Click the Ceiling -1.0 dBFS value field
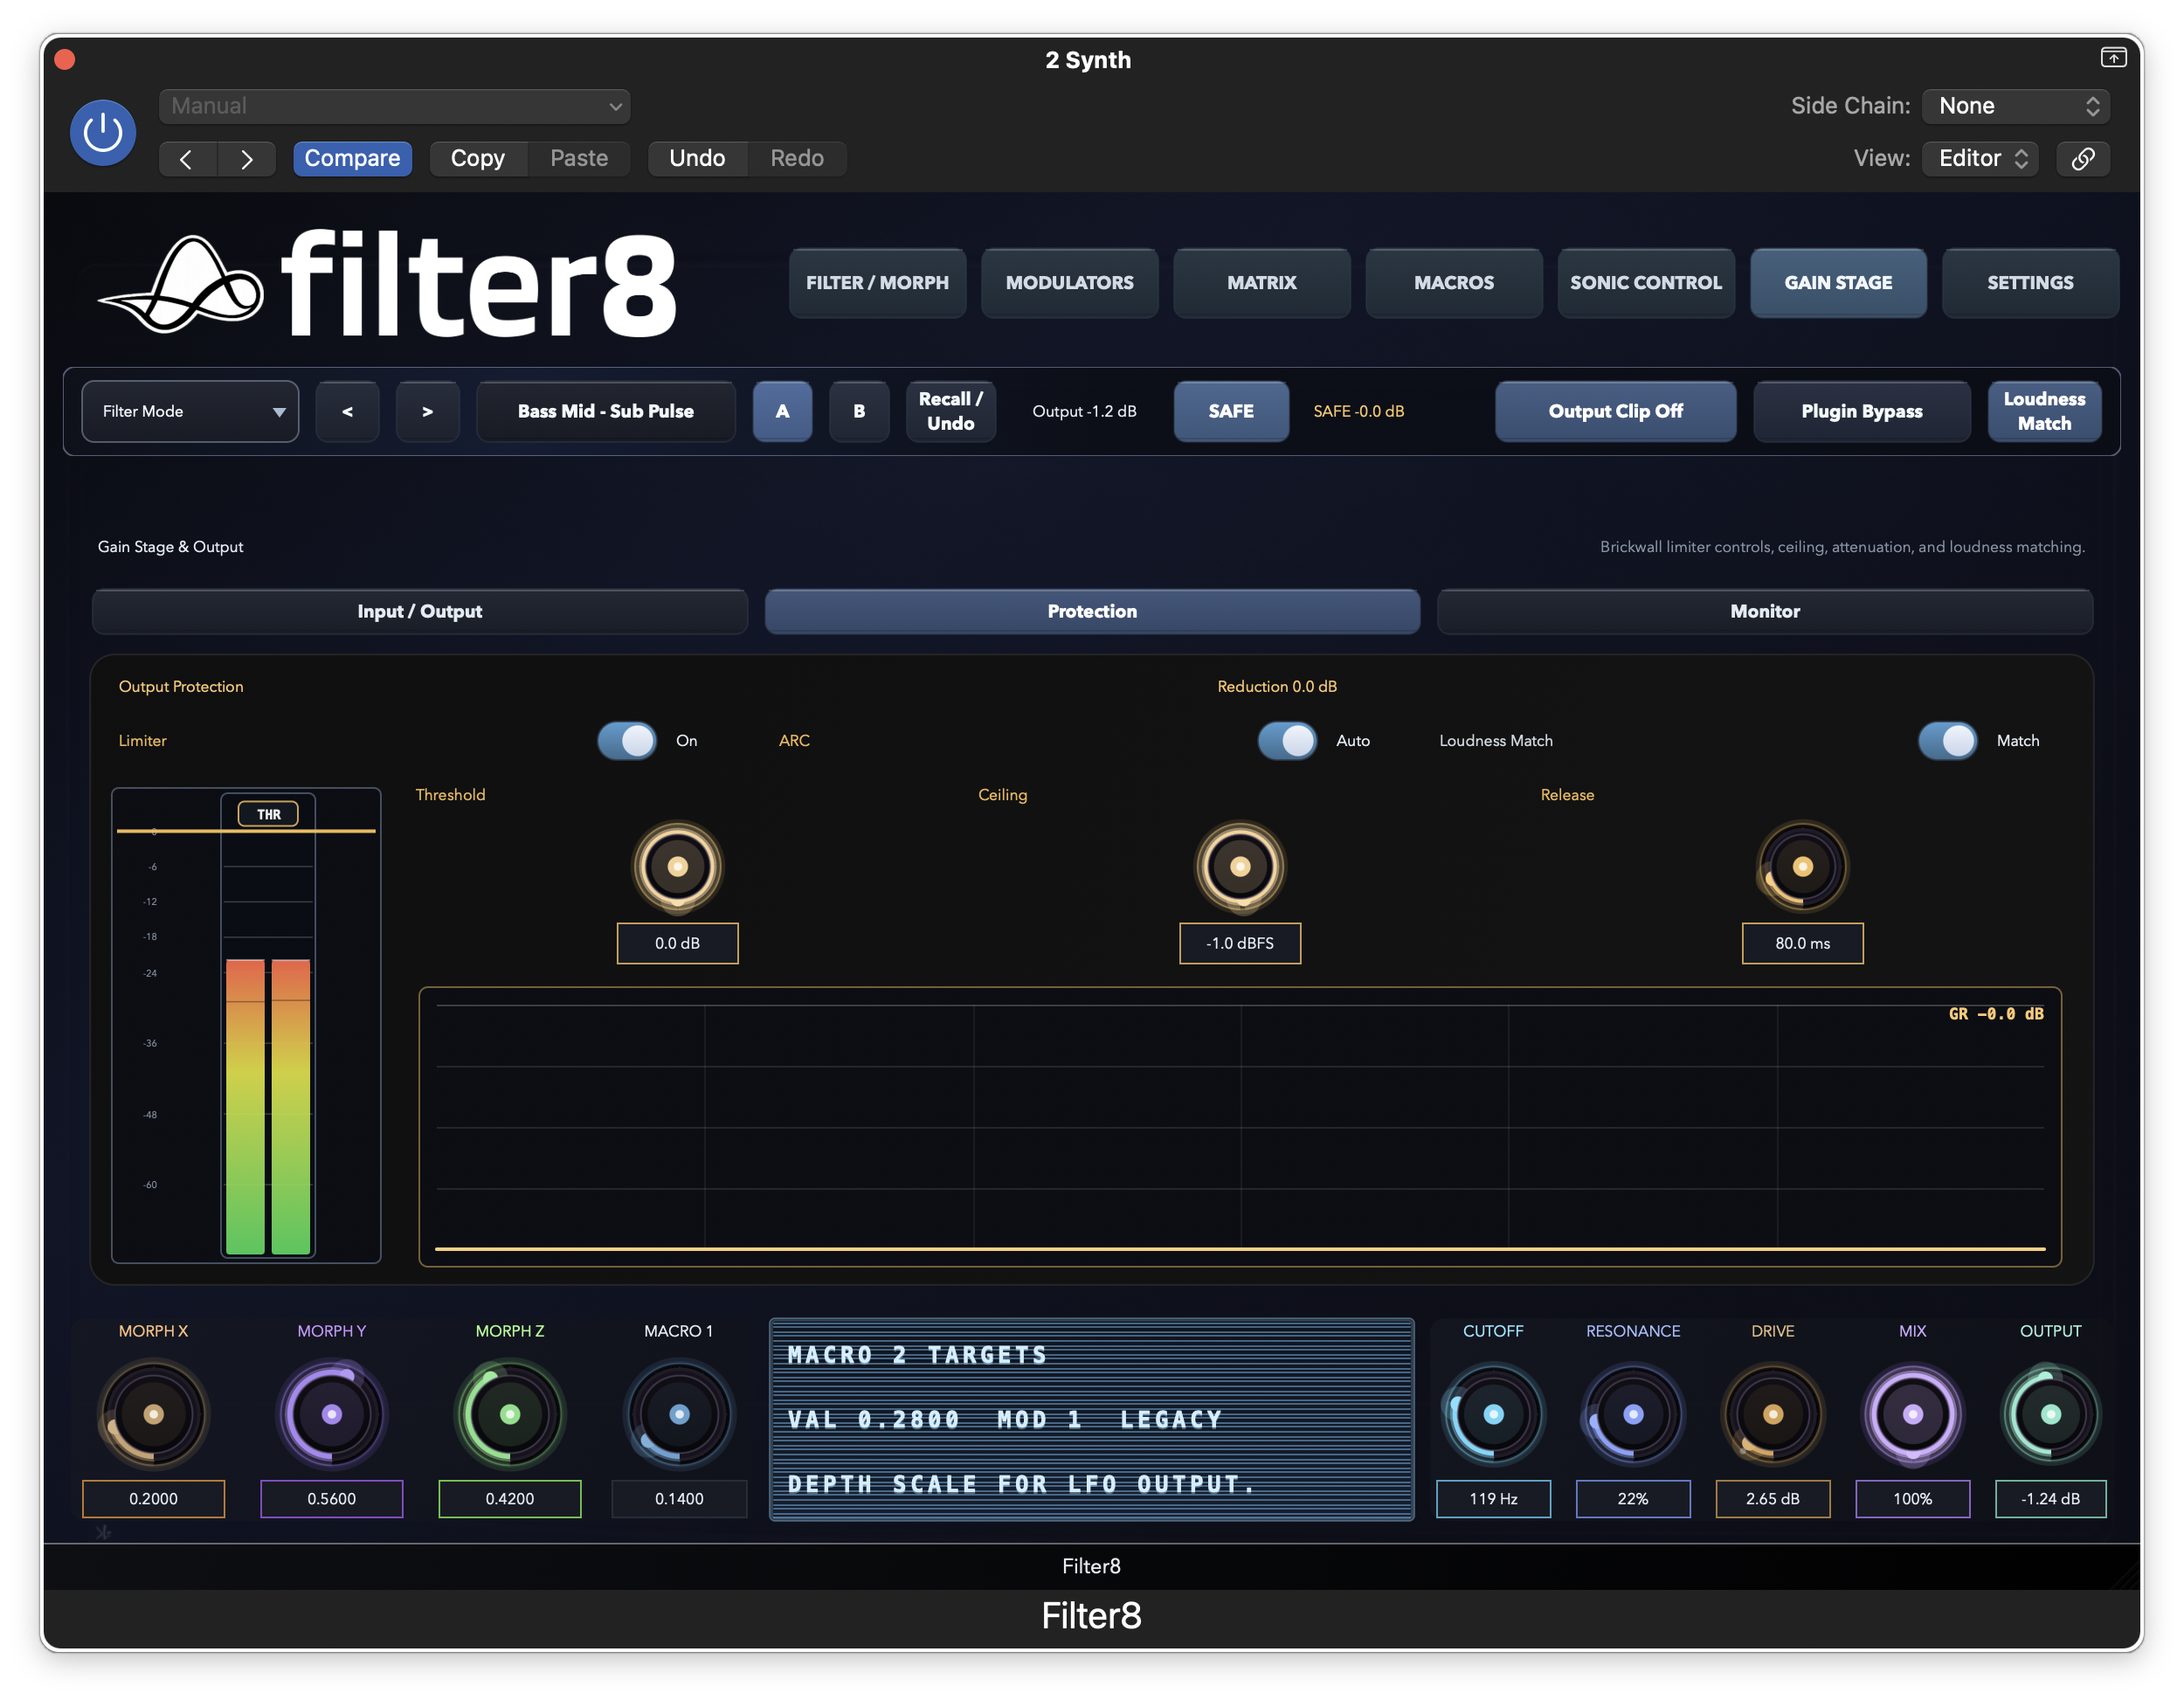Viewport: 2184px width, 1700px height. (x=1240, y=943)
